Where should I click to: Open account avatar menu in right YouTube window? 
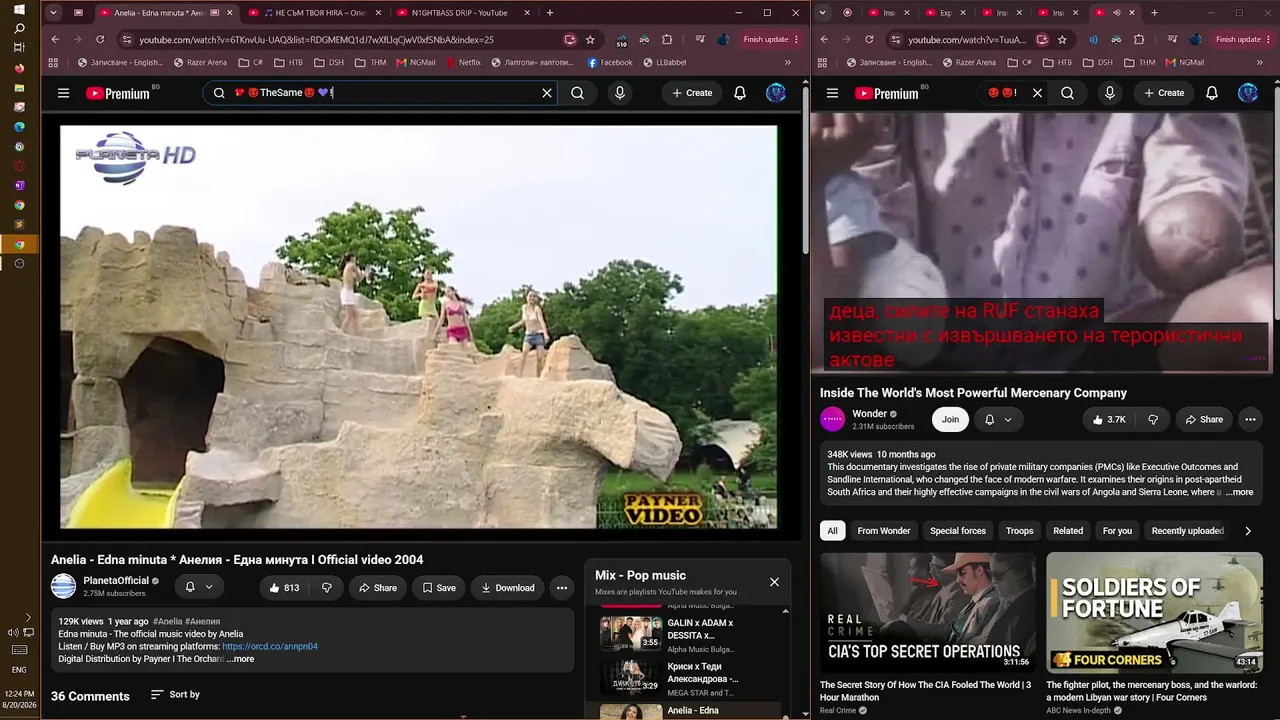[1248, 93]
